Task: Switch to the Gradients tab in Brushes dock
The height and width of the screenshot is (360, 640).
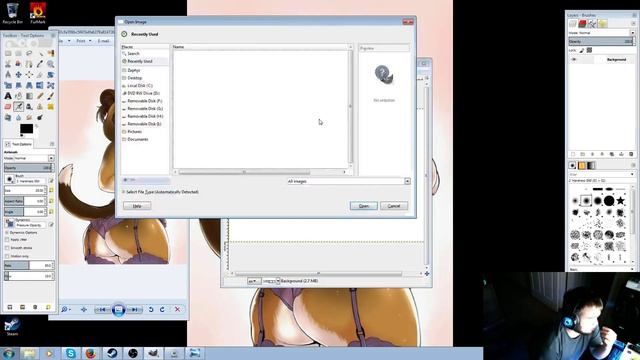Action: 591,165
